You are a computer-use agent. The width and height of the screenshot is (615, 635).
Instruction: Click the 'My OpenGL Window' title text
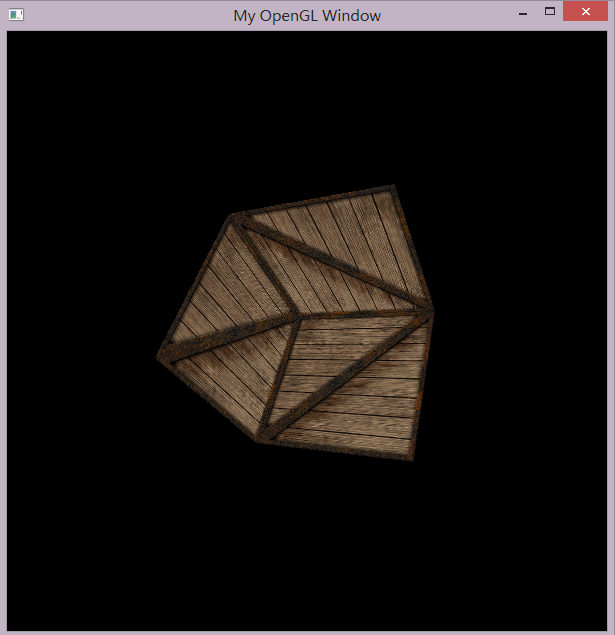click(307, 16)
